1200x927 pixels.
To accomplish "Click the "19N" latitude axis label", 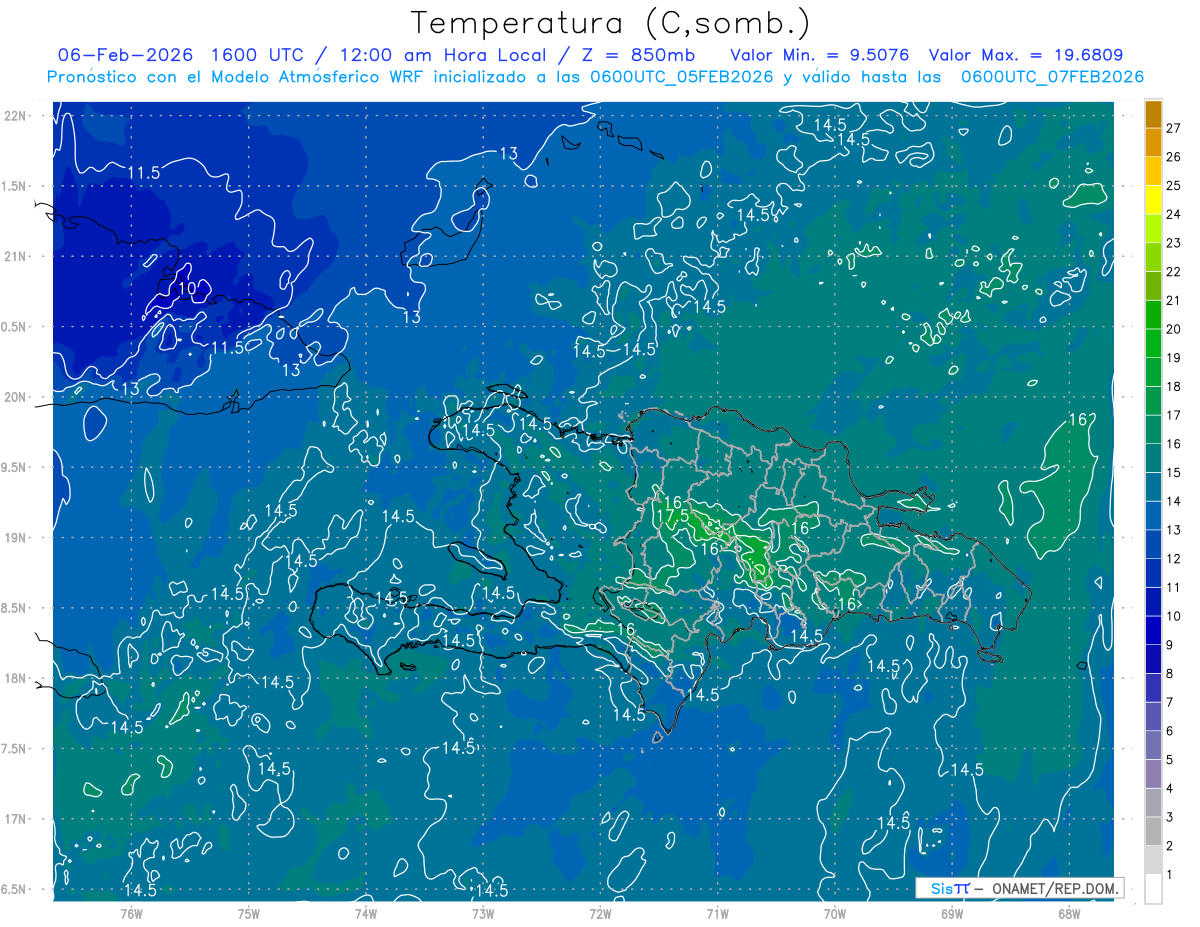I will coord(17,538).
